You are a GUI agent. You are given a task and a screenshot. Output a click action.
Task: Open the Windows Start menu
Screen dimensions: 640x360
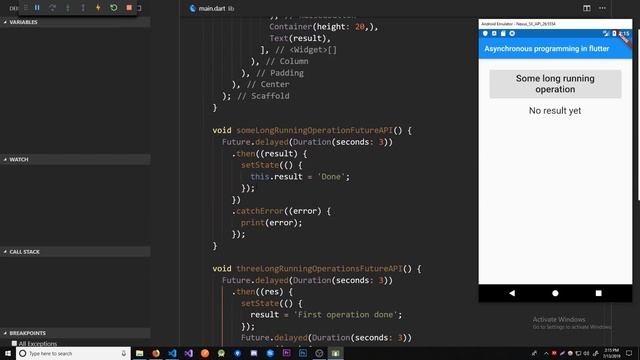(x=8, y=353)
